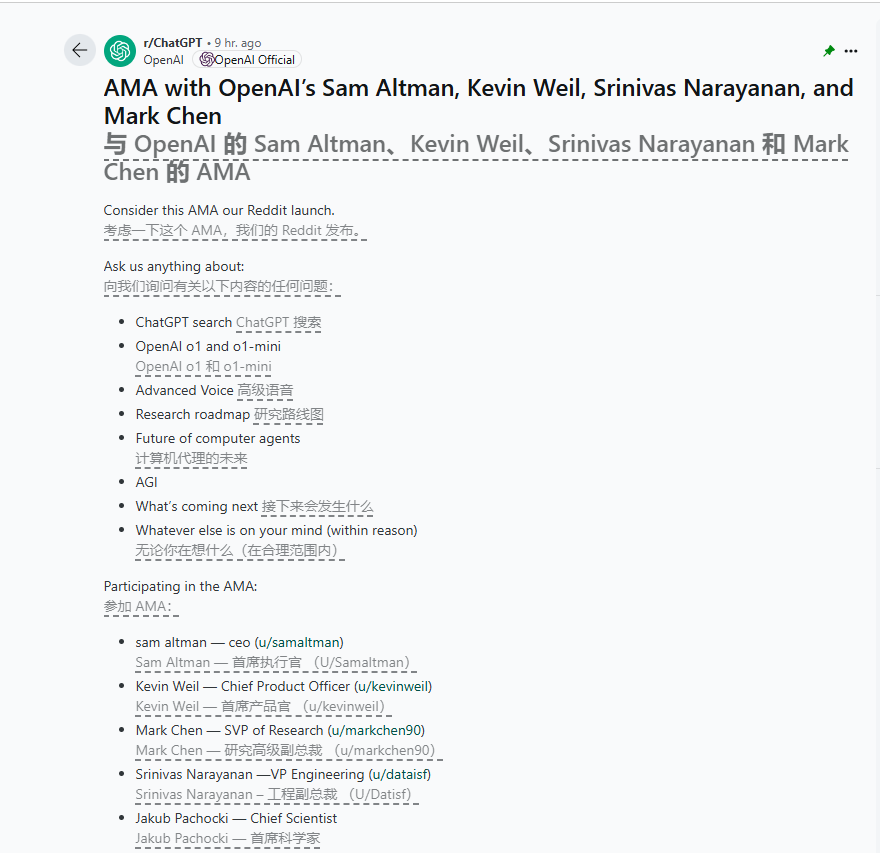Image resolution: width=880 pixels, height=853 pixels.
Task: Click the "Jakub Pachocki — Chief Scientist" line
Action: click(236, 818)
